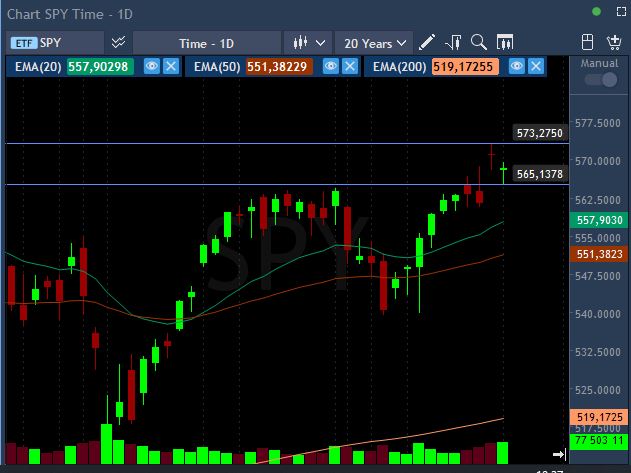Click the SPY ticker symbol field

55,43
